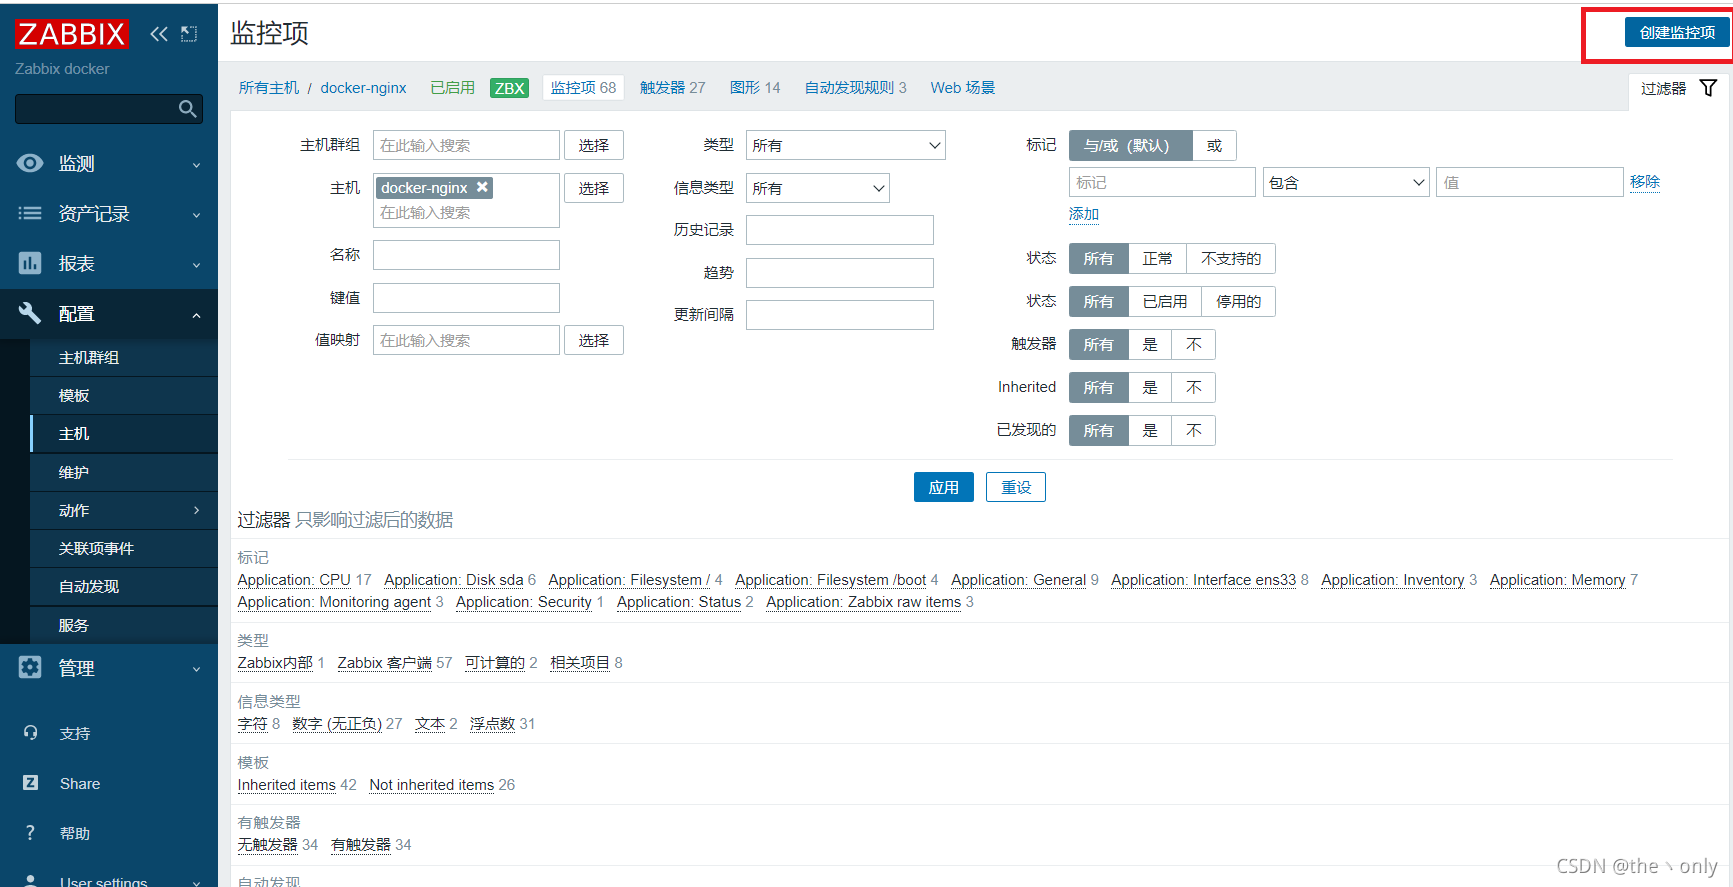Collapse the 配置 menu chevron
The height and width of the screenshot is (887, 1733).
(196, 315)
